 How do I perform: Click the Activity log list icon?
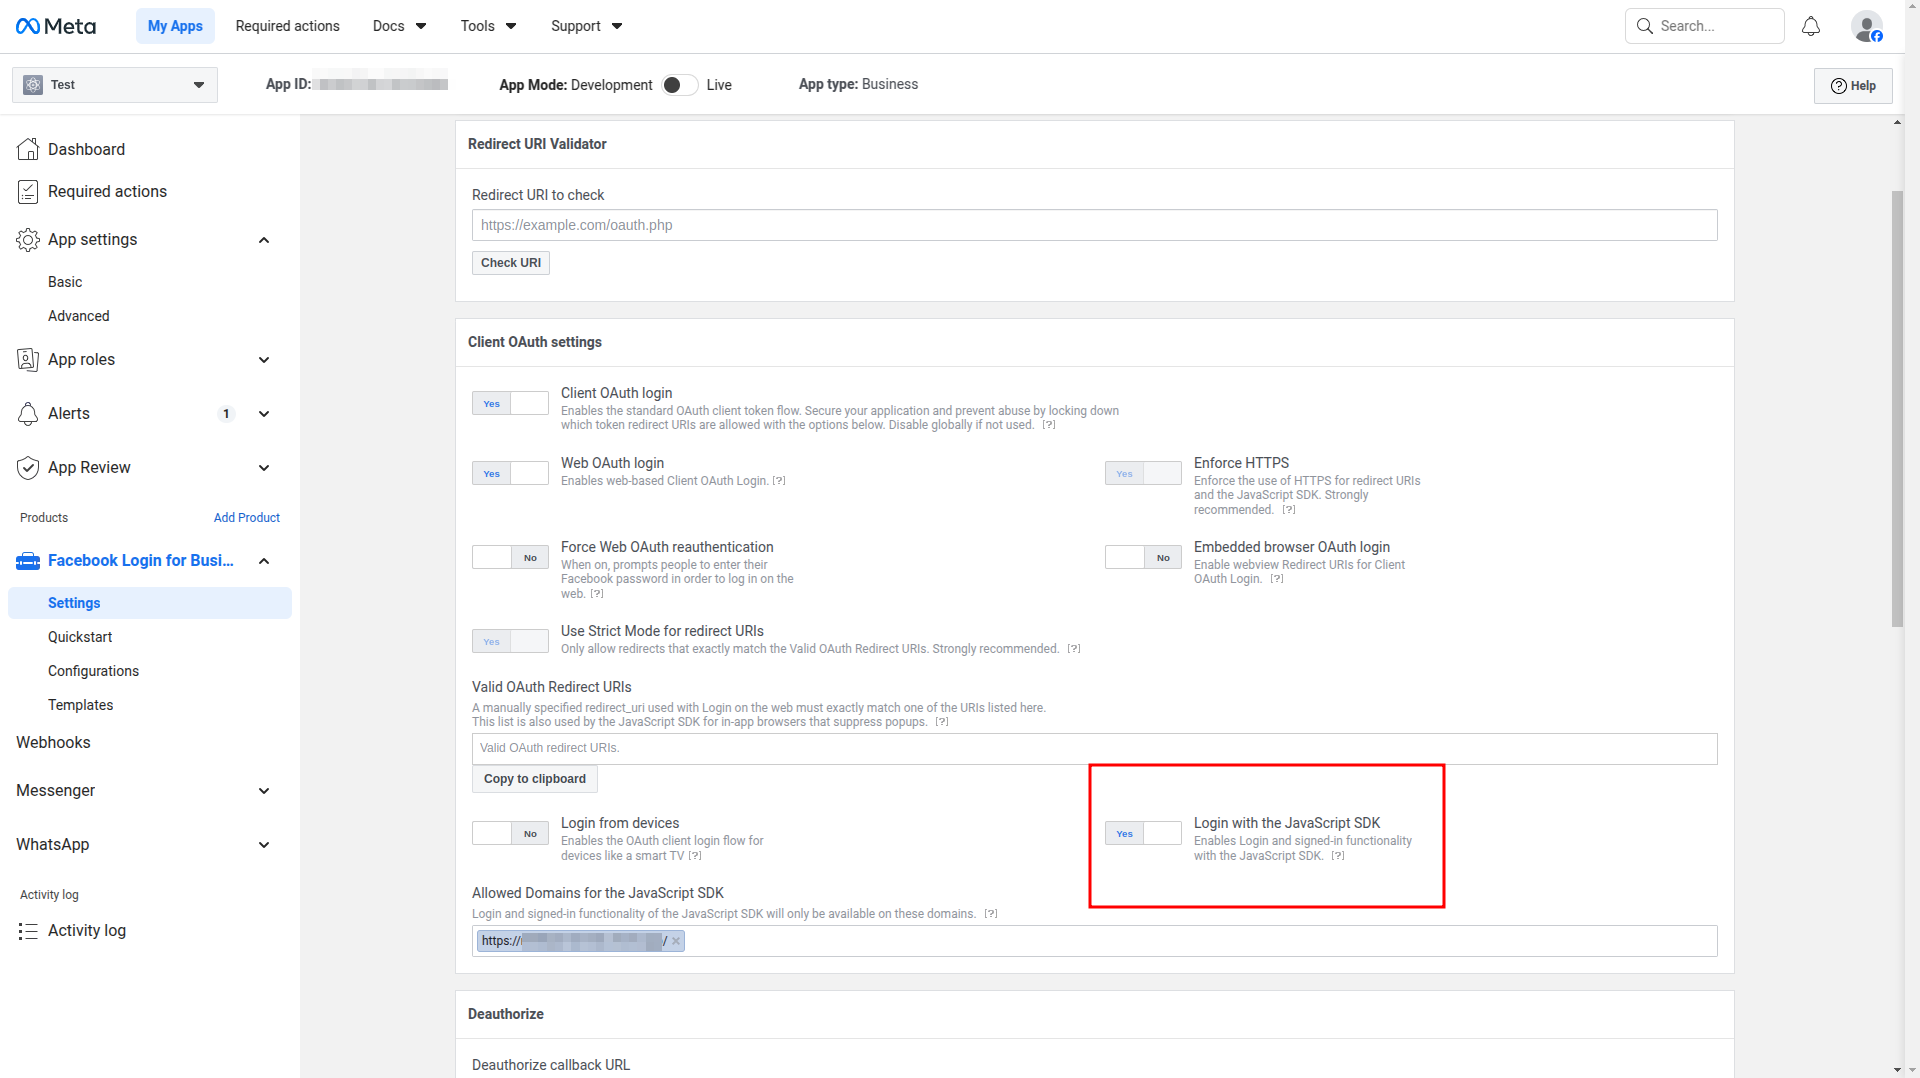click(28, 931)
